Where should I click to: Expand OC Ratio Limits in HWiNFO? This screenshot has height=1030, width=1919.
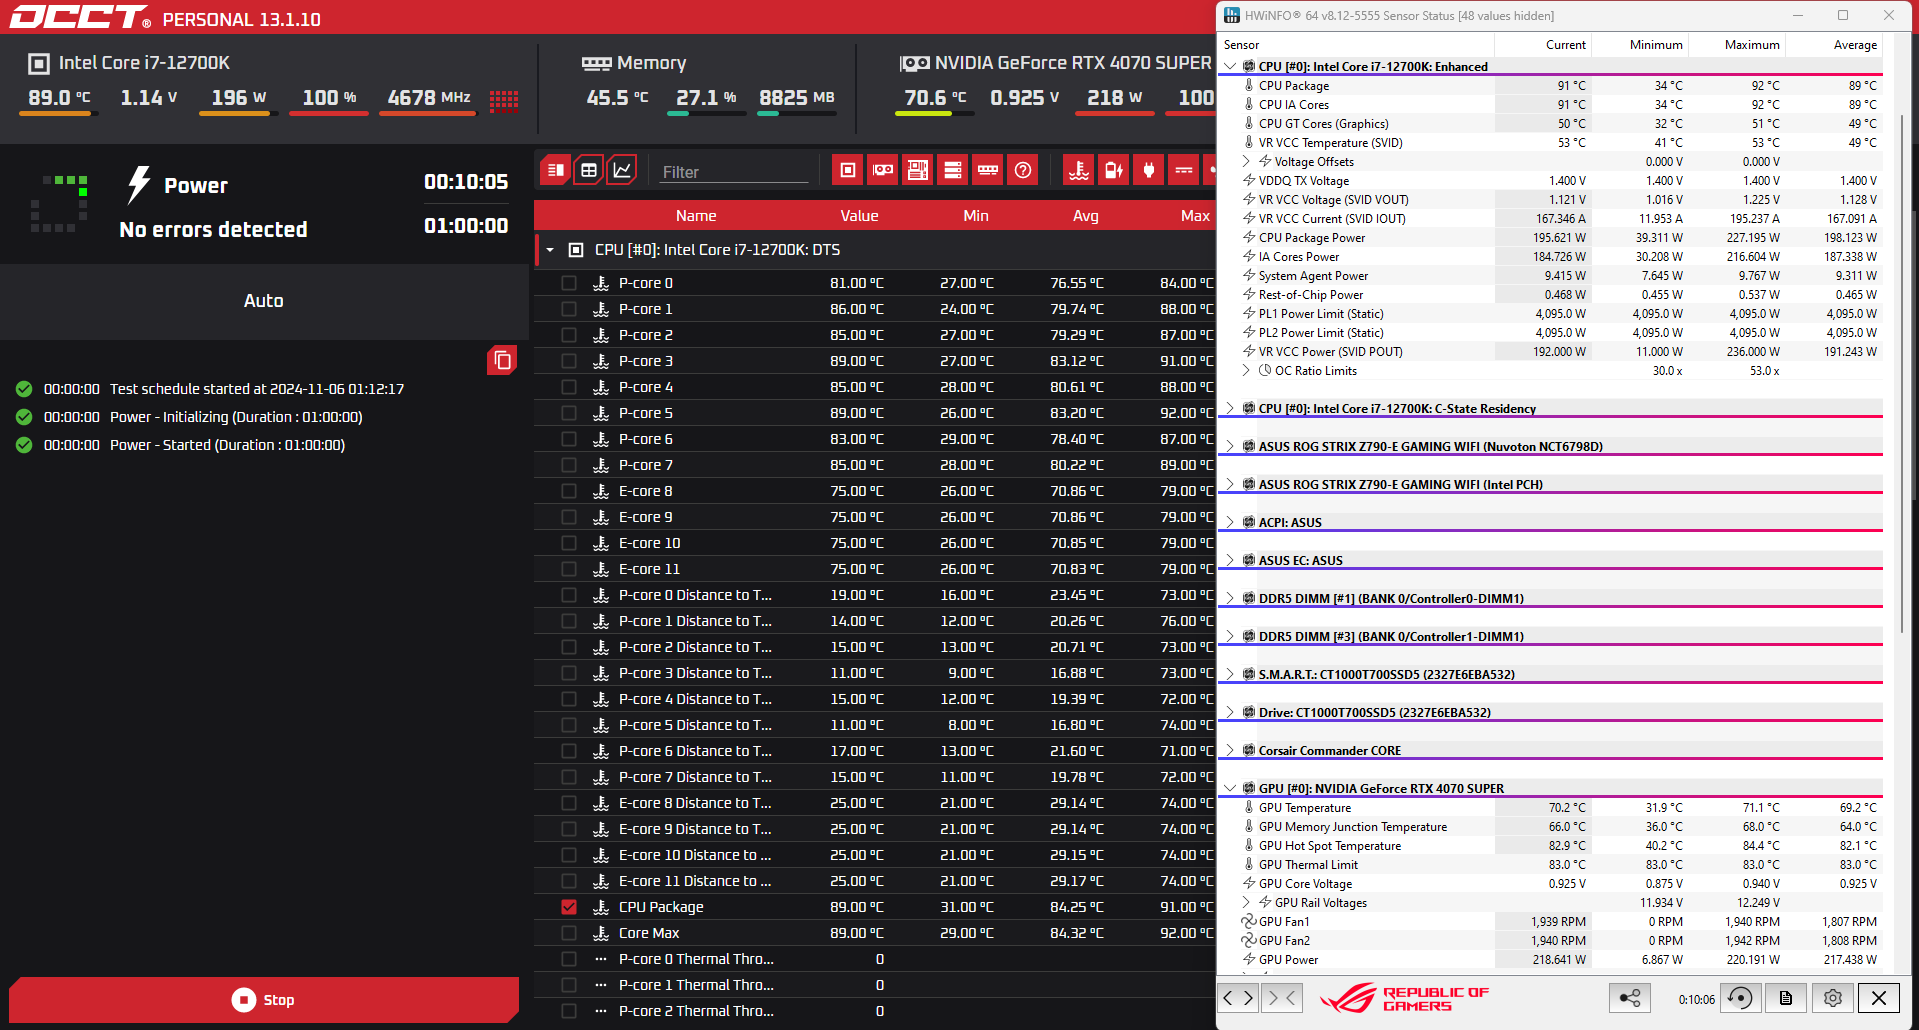1246,370
